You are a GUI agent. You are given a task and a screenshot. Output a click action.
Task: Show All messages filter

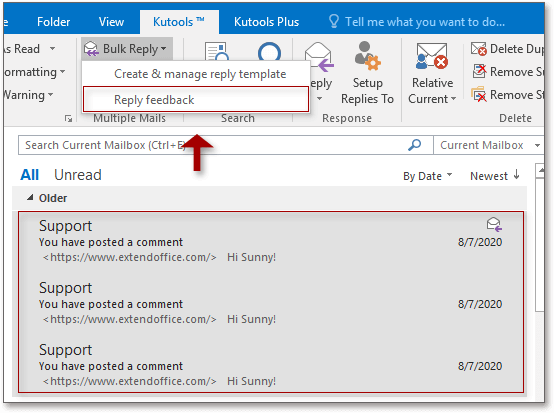(30, 175)
